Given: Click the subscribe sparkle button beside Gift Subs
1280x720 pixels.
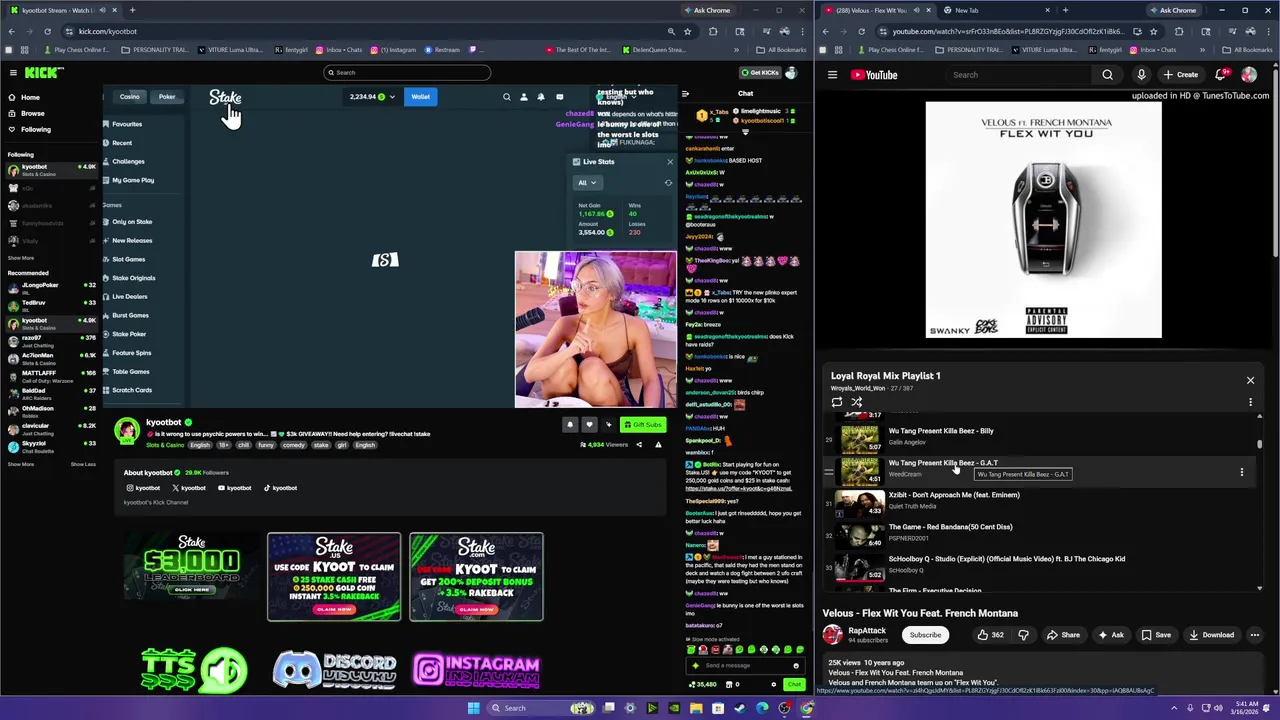Looking at the screenshot, I should click(608, 424).
